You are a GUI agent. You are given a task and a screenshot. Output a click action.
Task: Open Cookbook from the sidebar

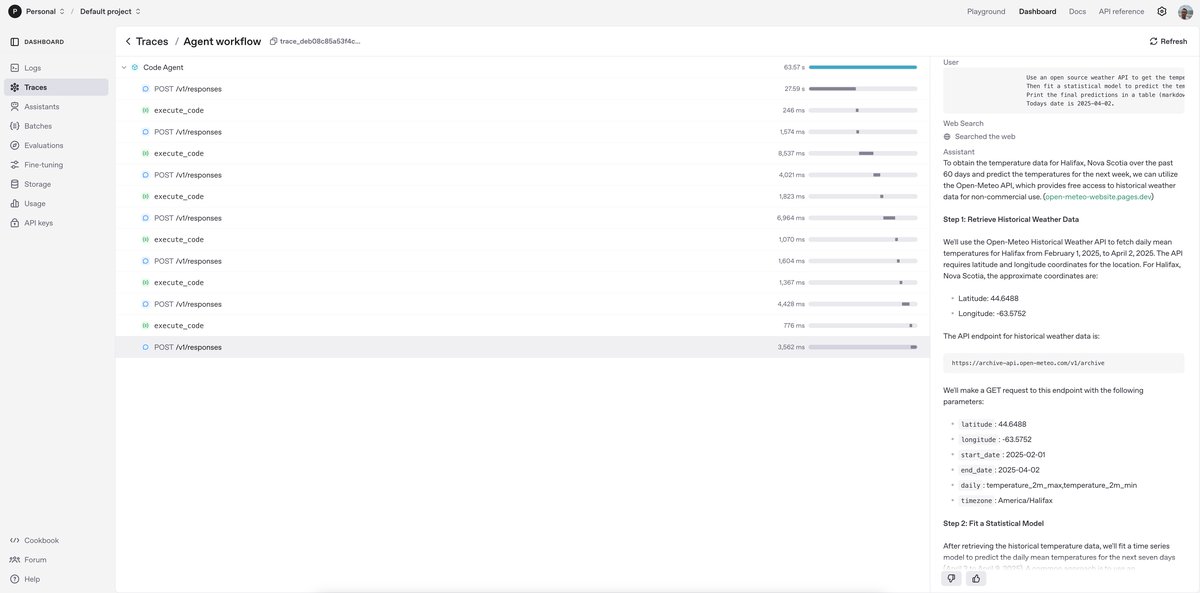pos(42,540)
